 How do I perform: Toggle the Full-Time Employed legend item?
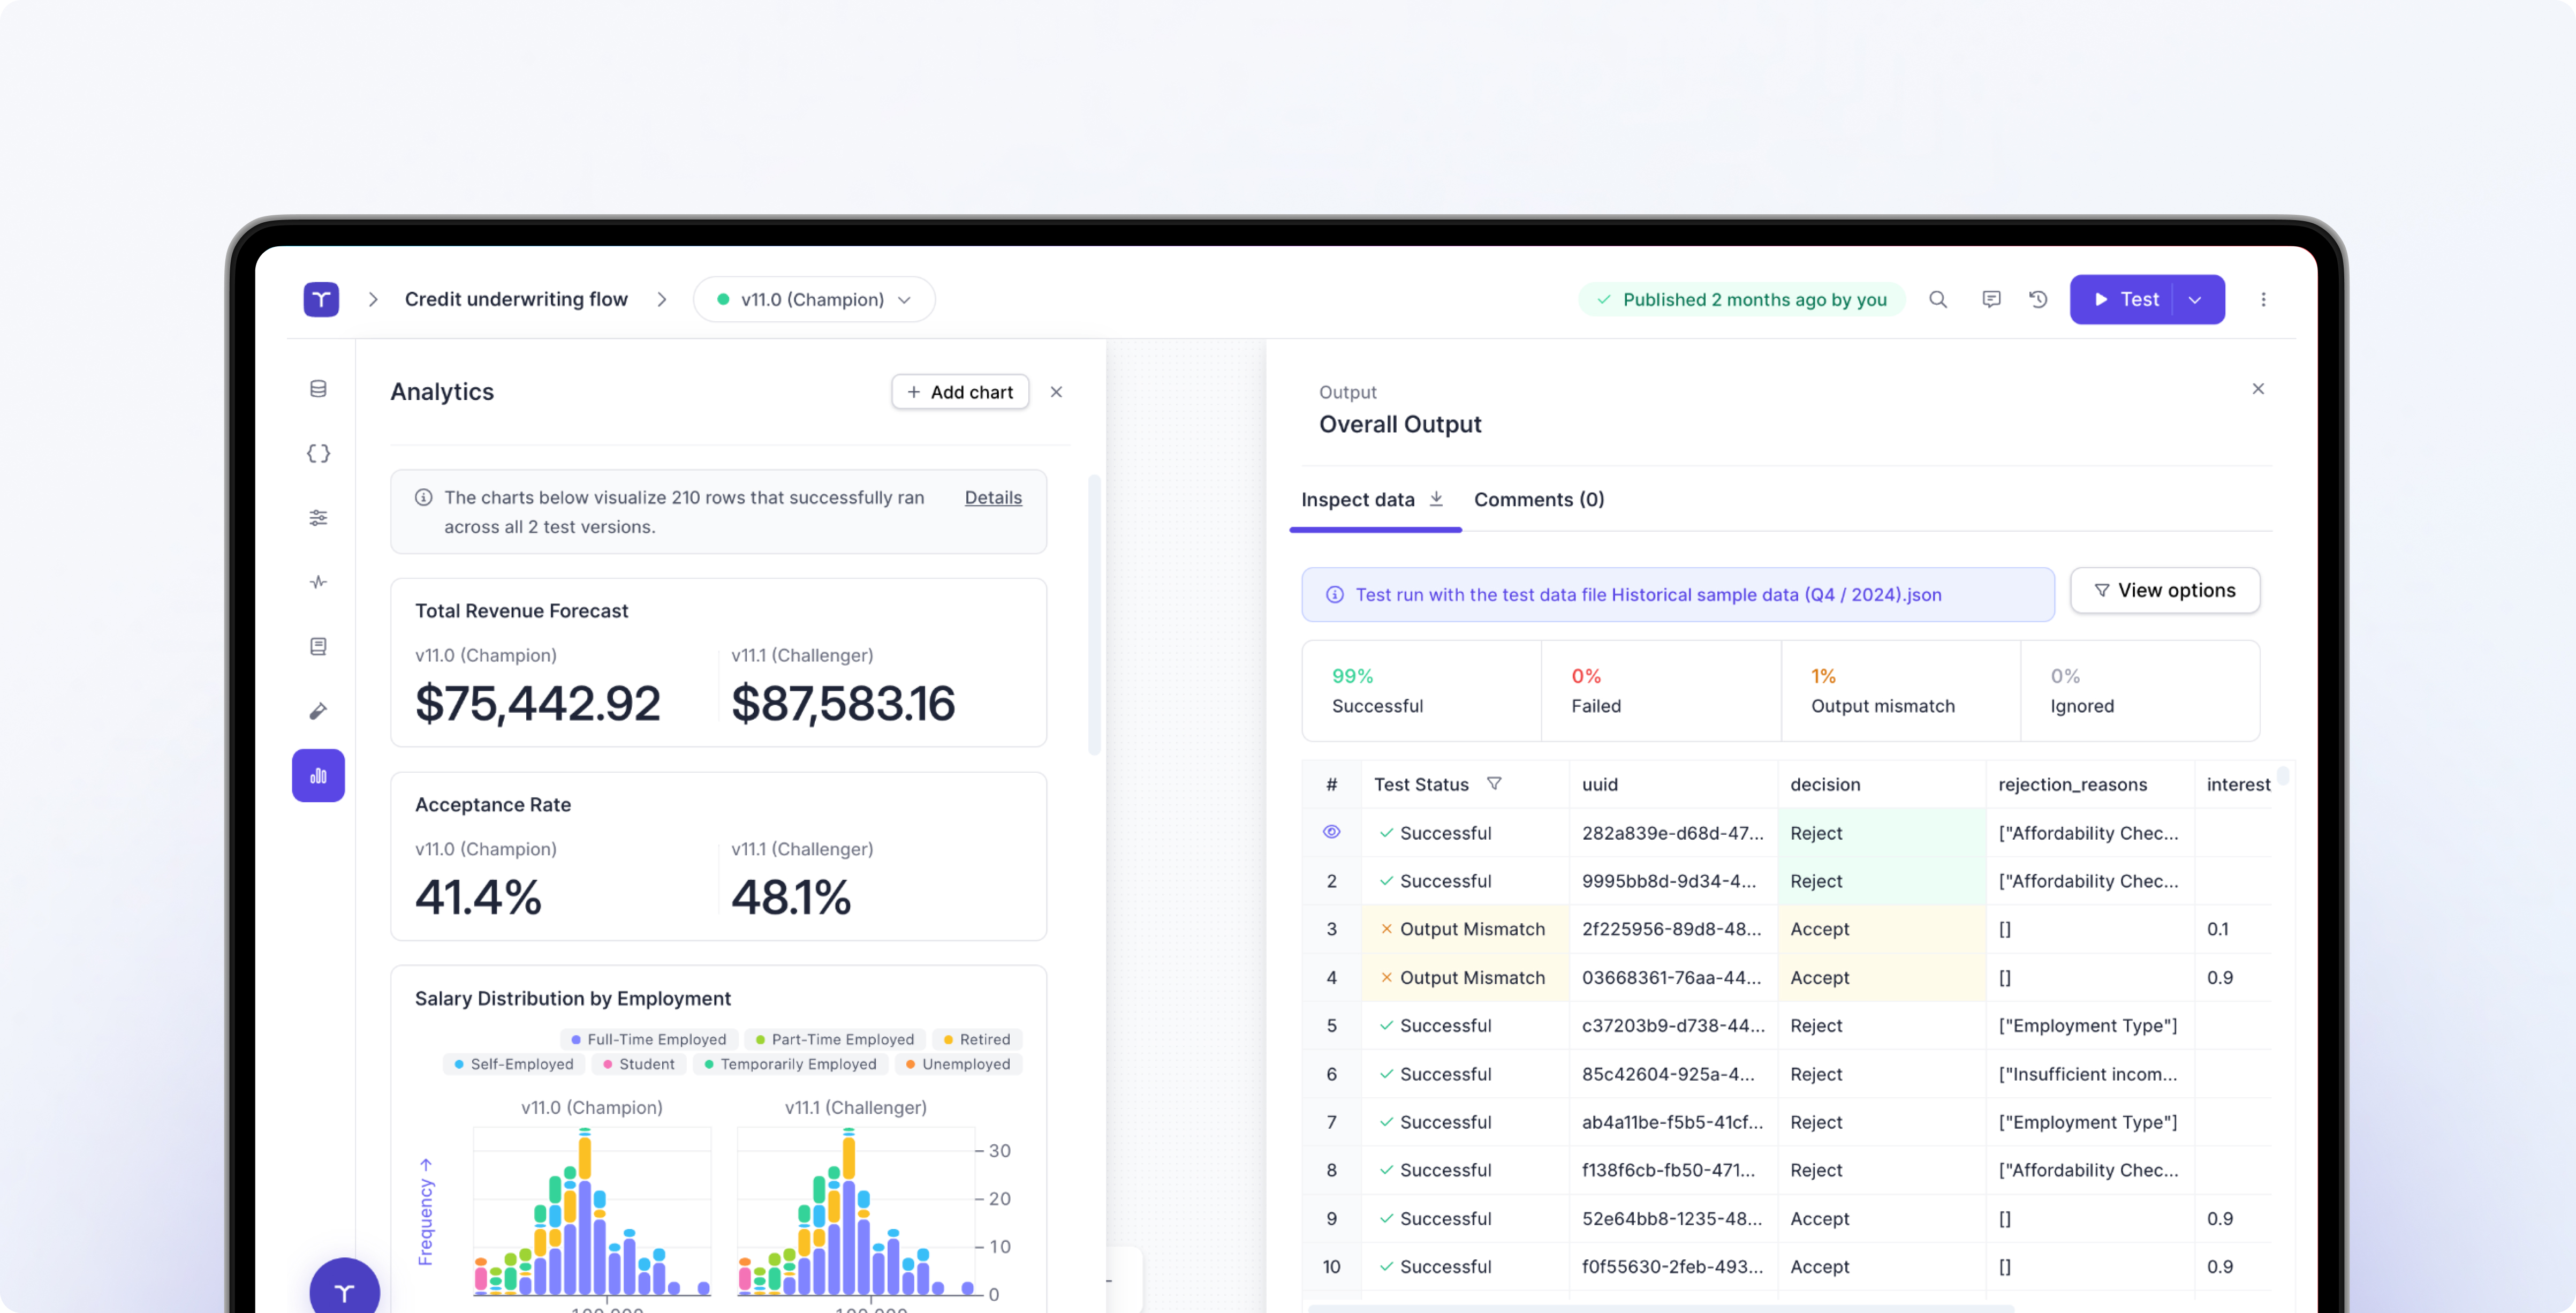(648, 1039)
